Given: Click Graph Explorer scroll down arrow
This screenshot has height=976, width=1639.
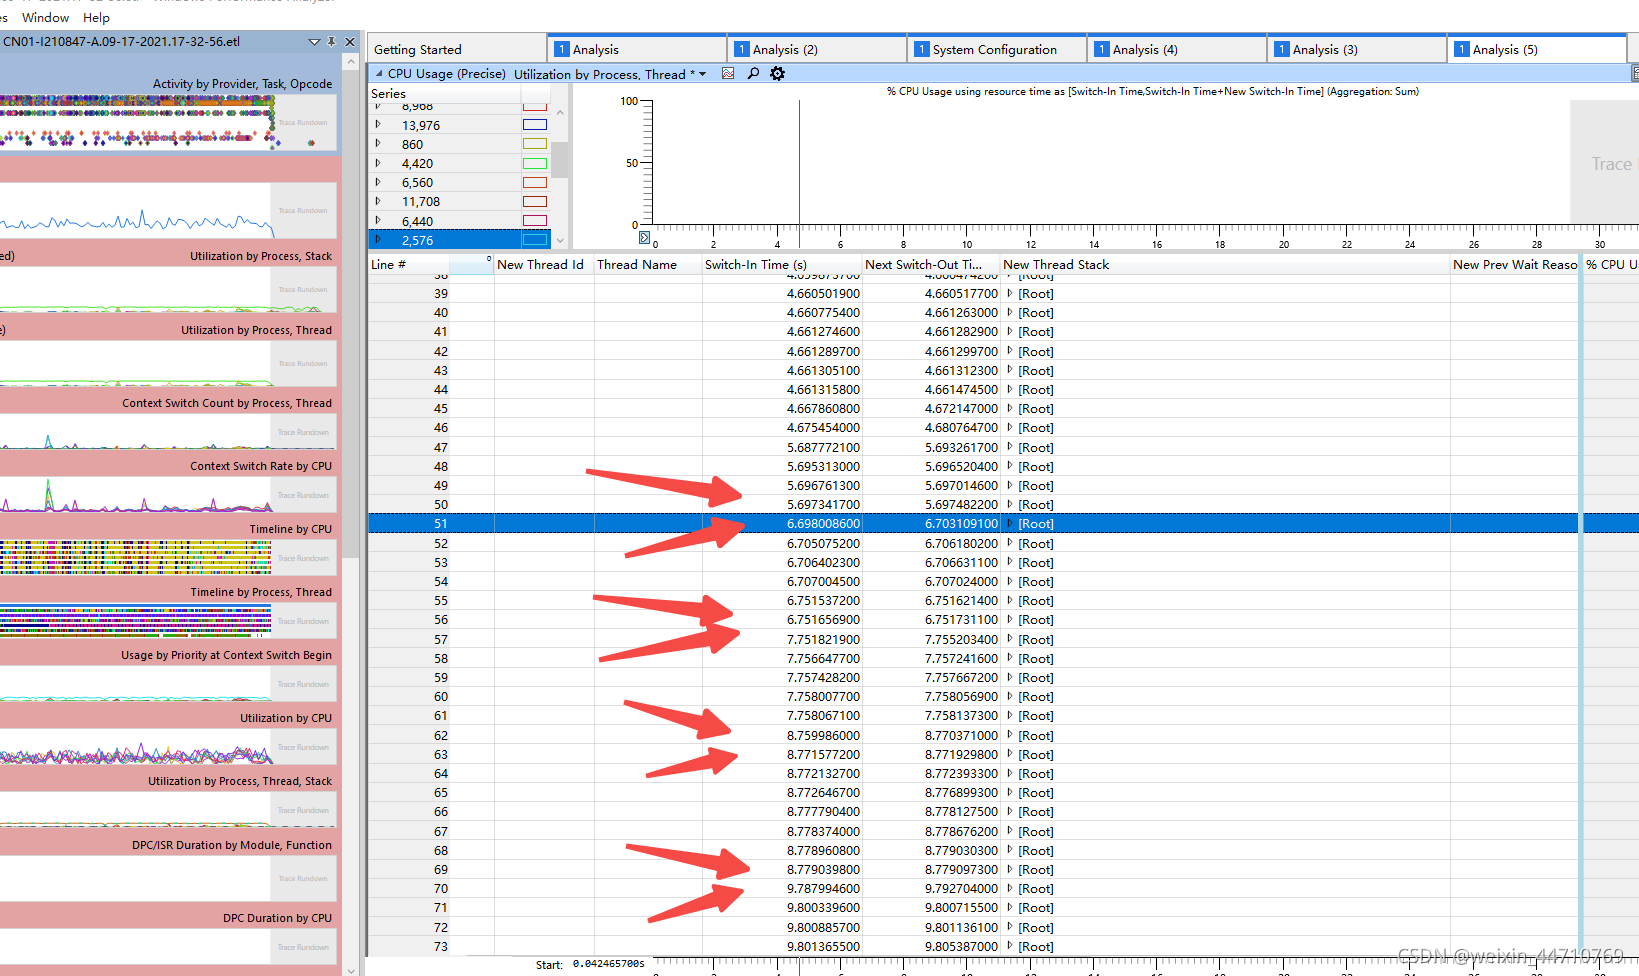Looking at the screenshot, I should tap(350, 969).
